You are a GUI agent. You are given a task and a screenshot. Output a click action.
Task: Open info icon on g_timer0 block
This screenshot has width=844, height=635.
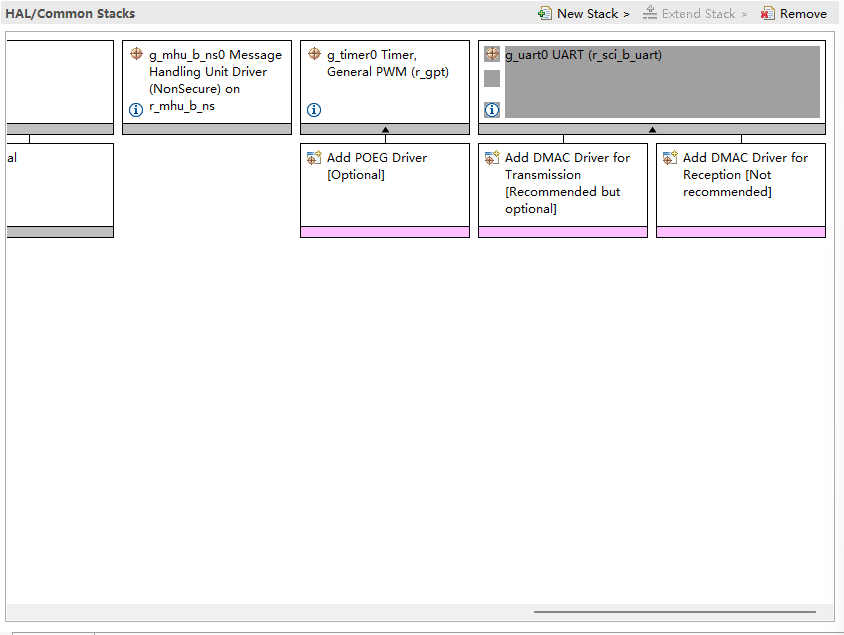pos(314,110)
